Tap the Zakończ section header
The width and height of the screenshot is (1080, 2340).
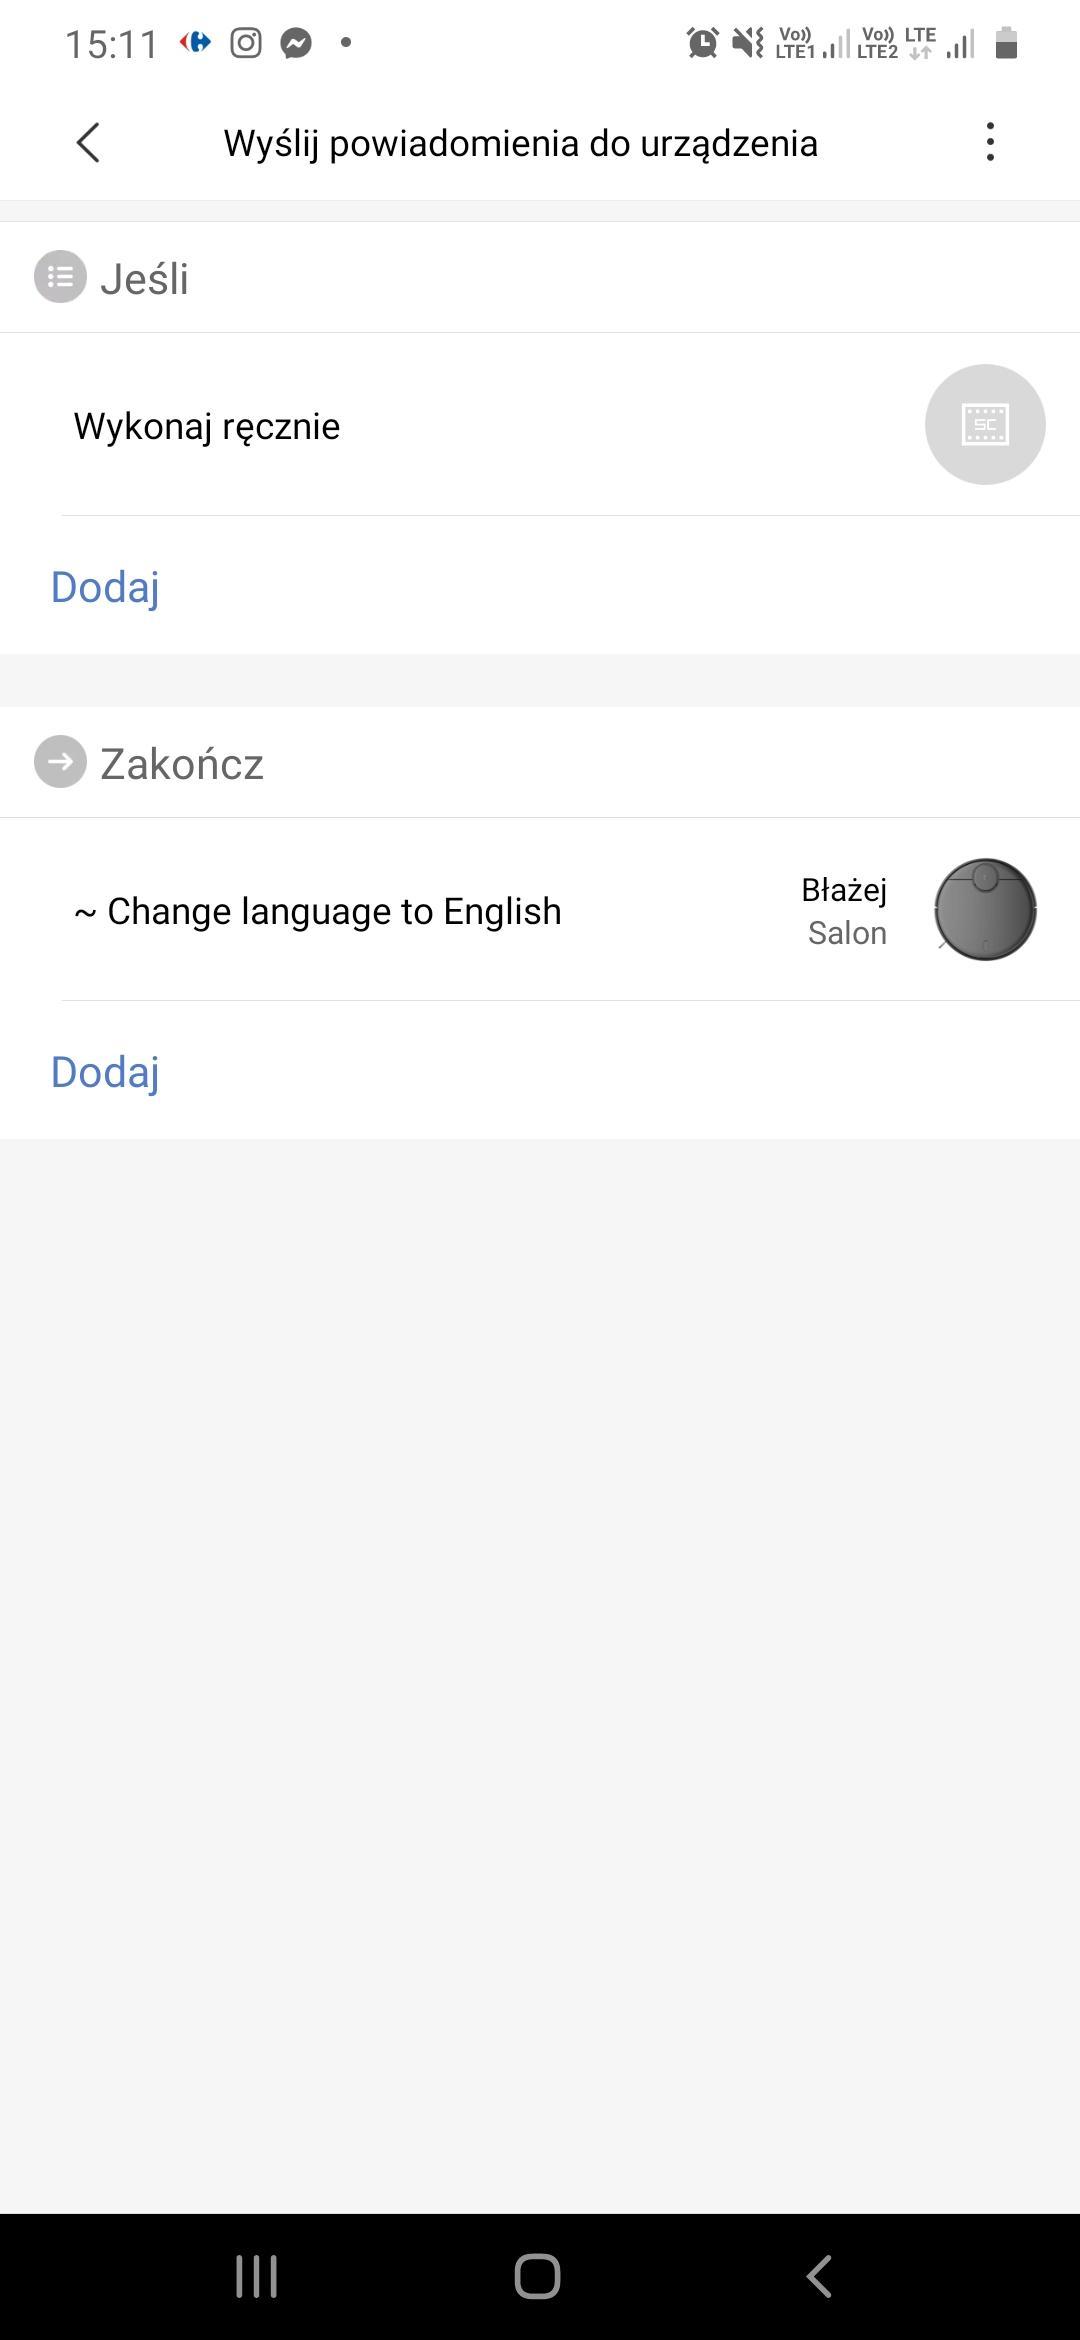(x=182, y=764)
